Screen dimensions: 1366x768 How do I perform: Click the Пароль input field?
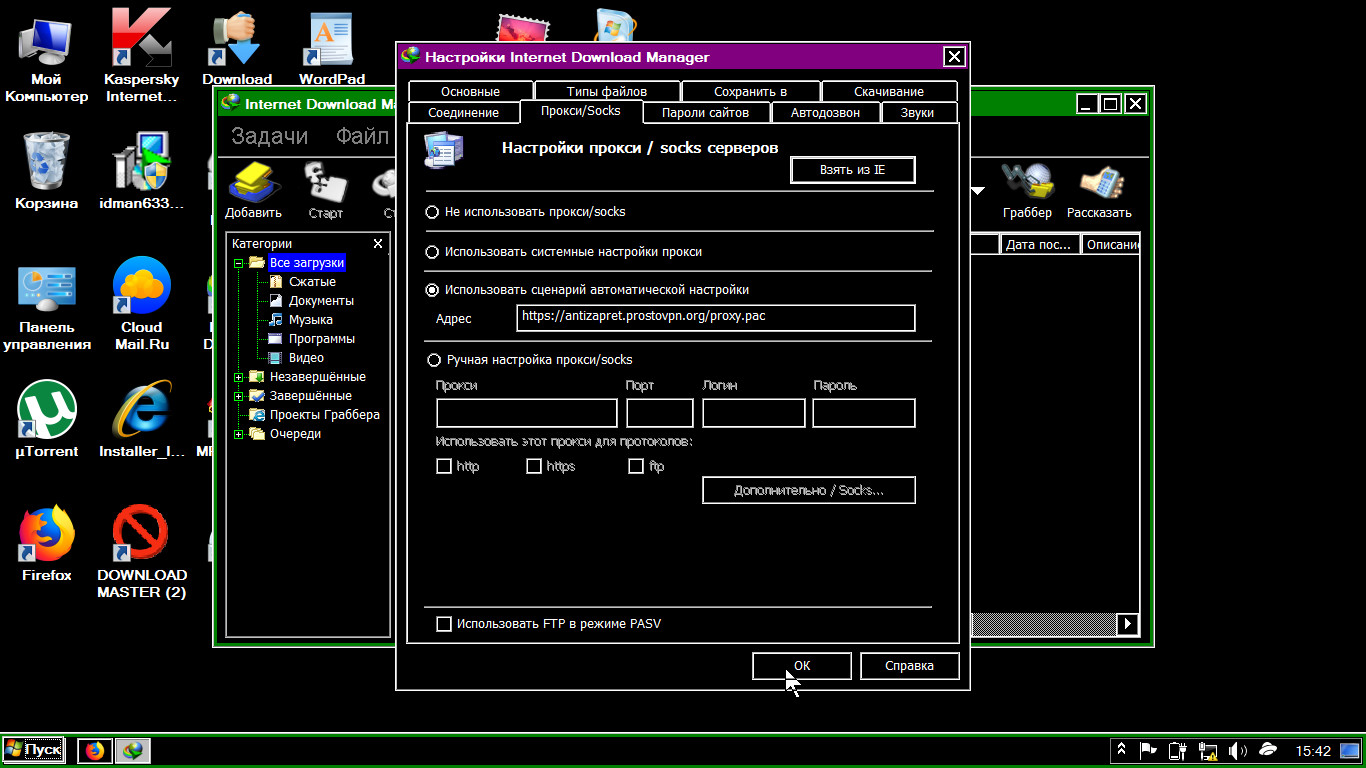point(864,413)
